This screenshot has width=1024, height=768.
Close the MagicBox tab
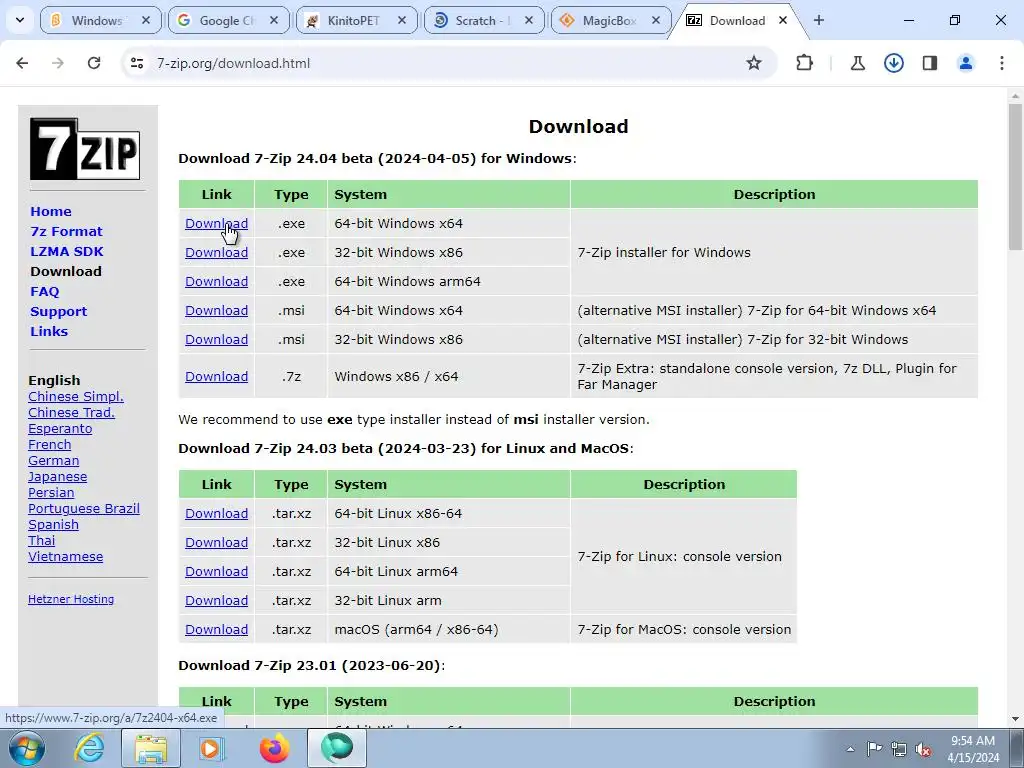point(656,20)
